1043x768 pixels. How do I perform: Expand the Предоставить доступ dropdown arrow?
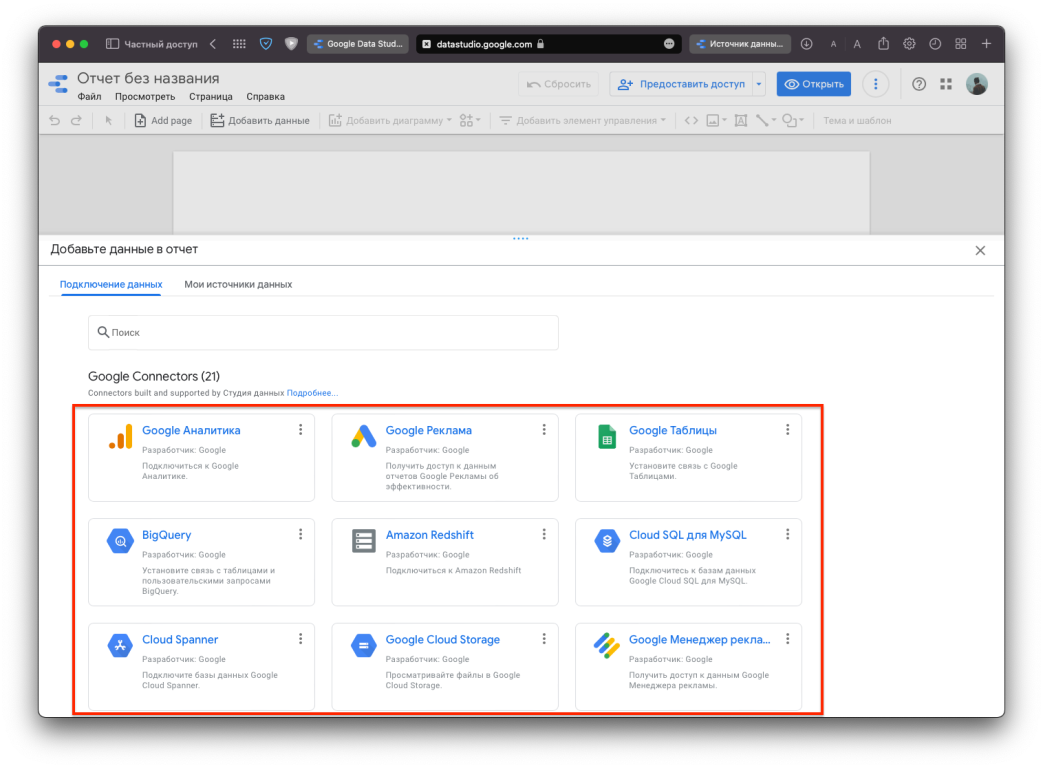[758, 84]
